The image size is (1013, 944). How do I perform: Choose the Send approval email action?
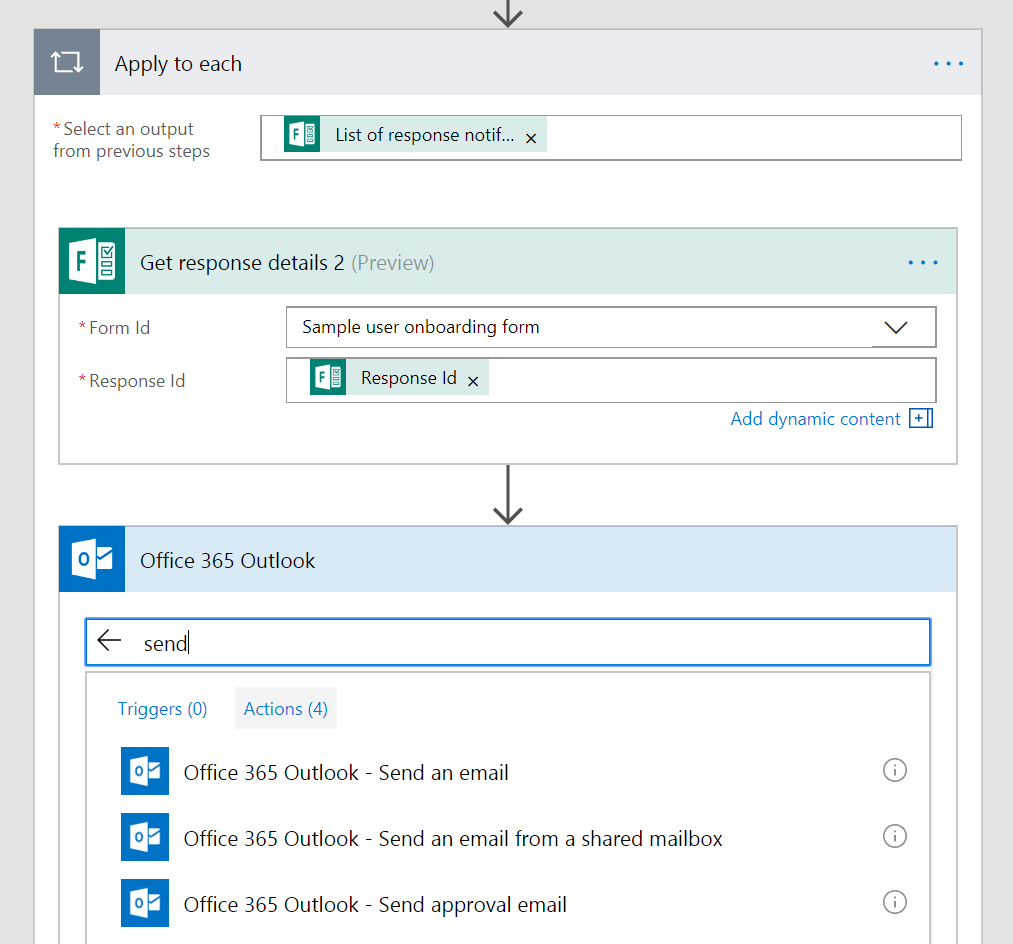pyautogui.click(x=375, y=904)
